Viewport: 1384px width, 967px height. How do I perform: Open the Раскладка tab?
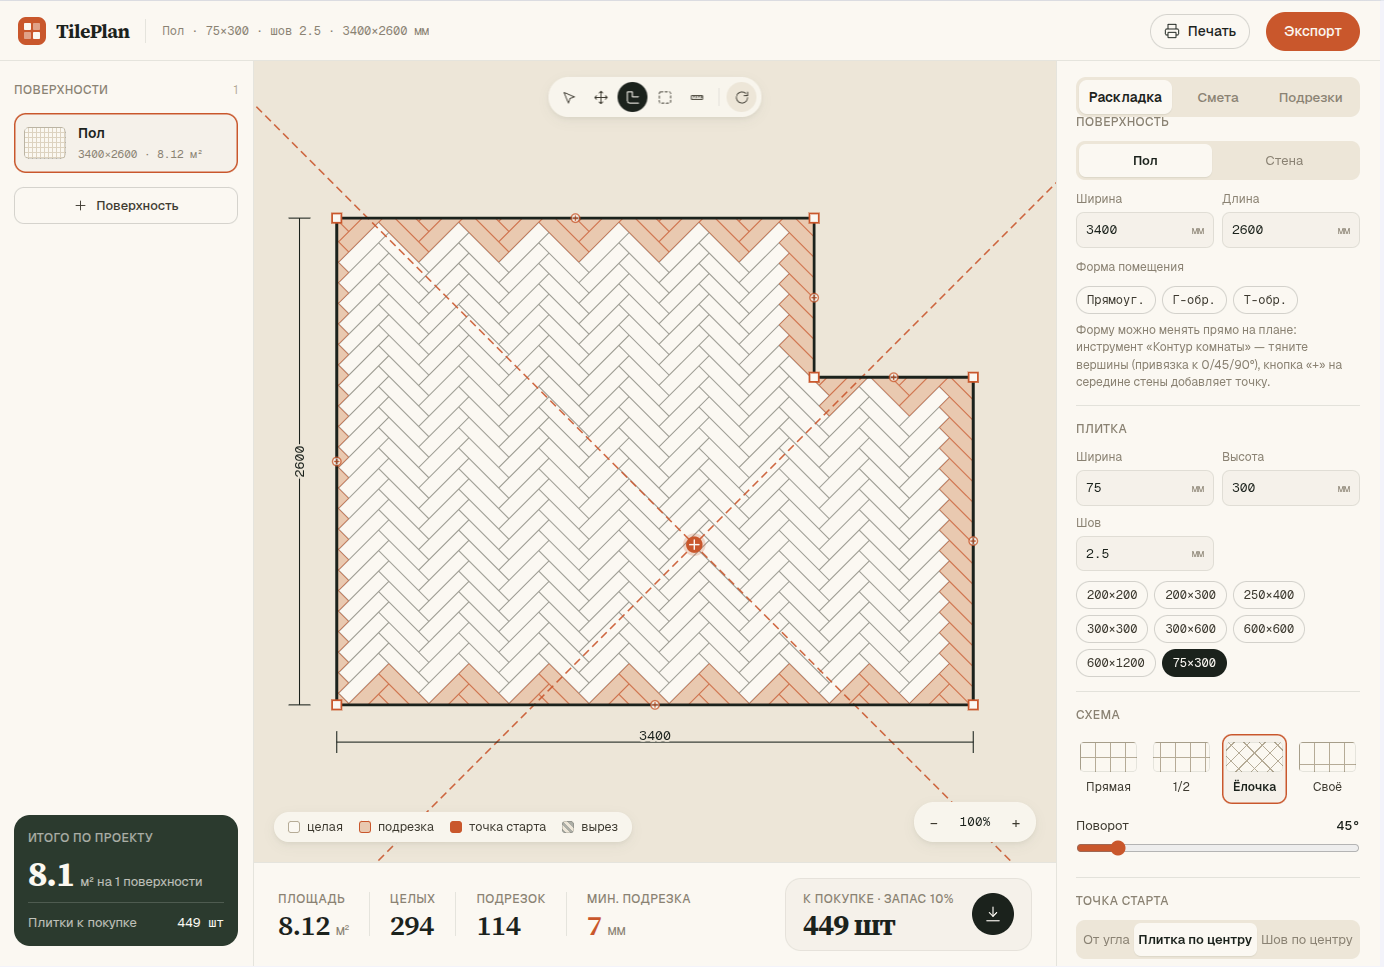coord(1125,97)
